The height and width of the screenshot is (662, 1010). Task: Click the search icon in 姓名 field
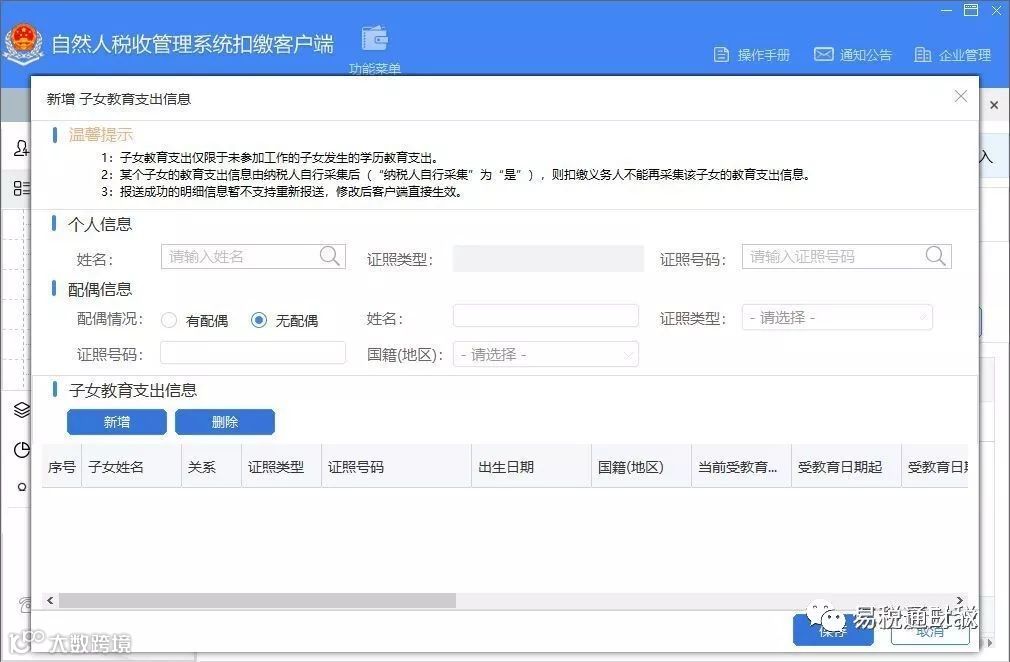(329, 256)
